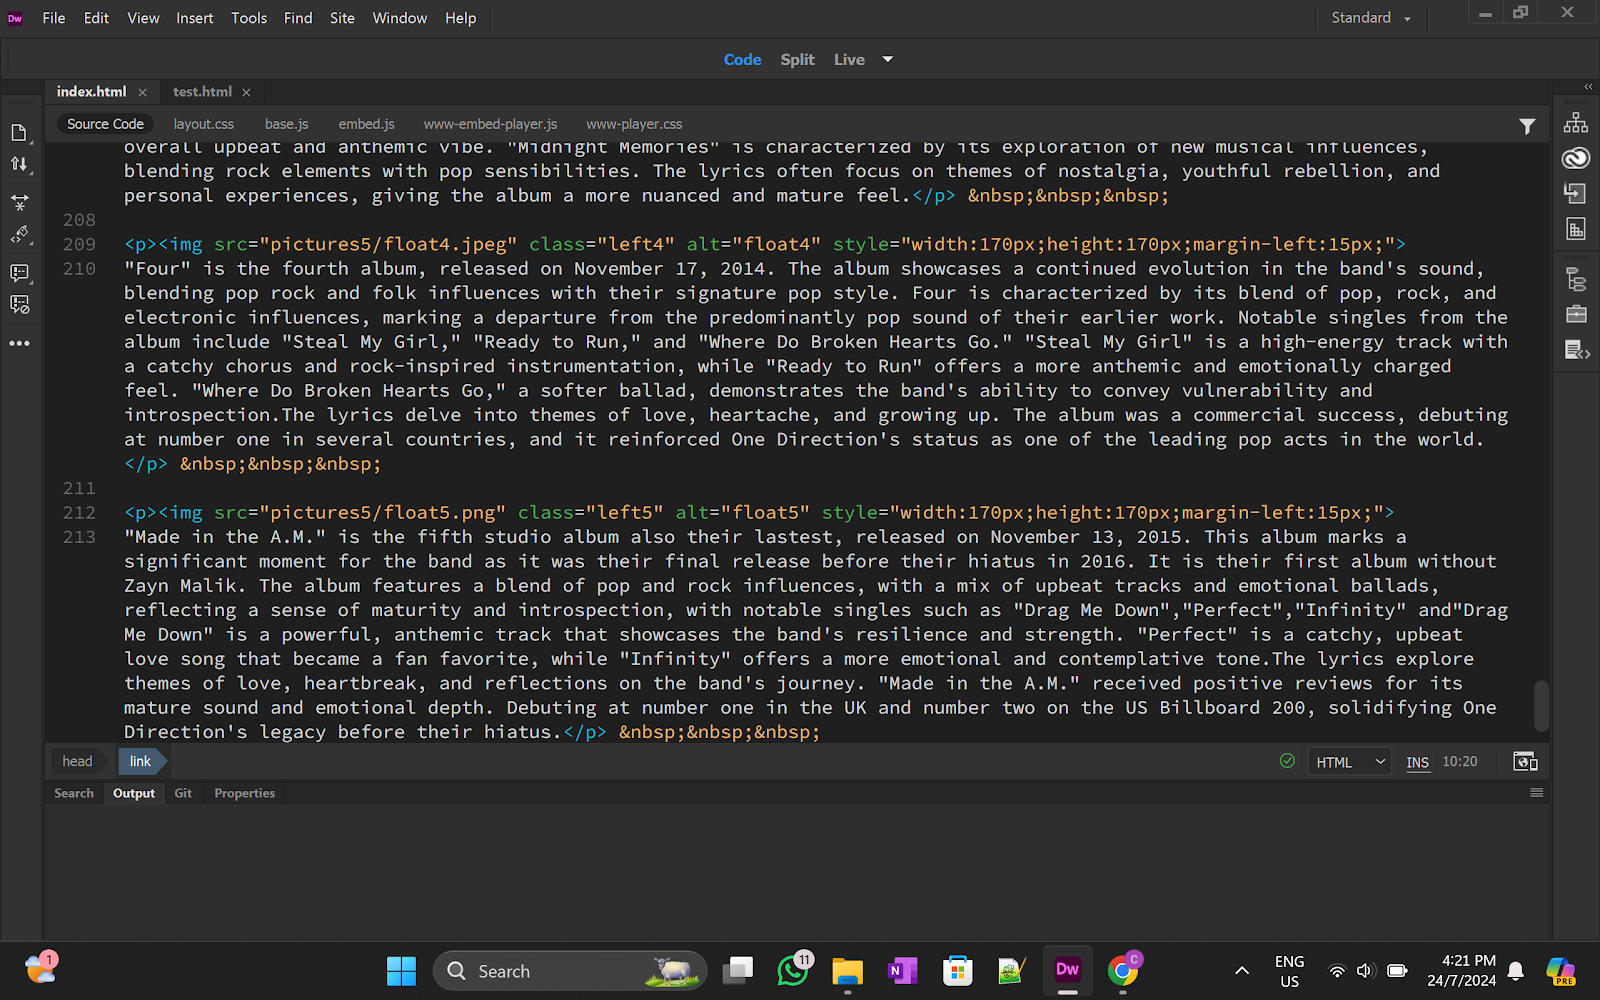Select the link tag in tag selector
This screenshot has height=1000, width=1600.
[x=140, y=761]
